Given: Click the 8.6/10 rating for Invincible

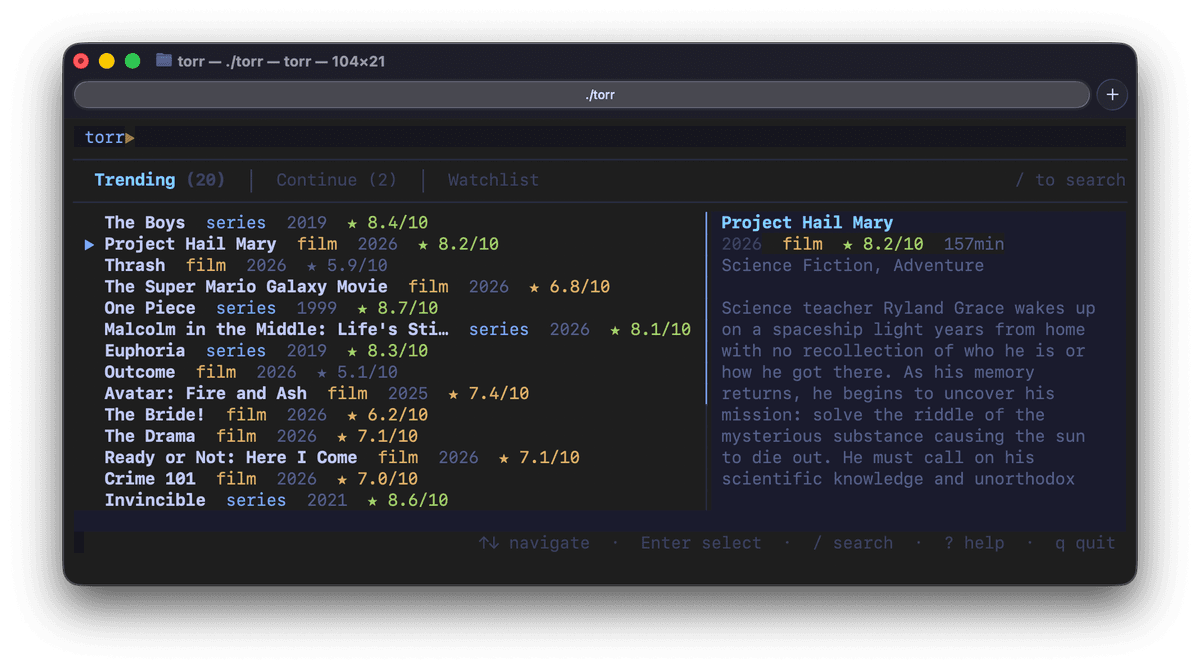Looking at the screenshot, I should pyautogui.click(x=407, y=500).
